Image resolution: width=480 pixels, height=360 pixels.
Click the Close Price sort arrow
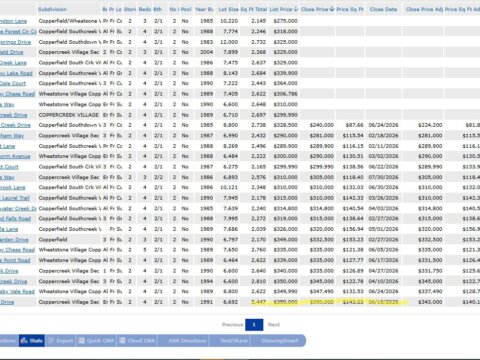point(332,9)
